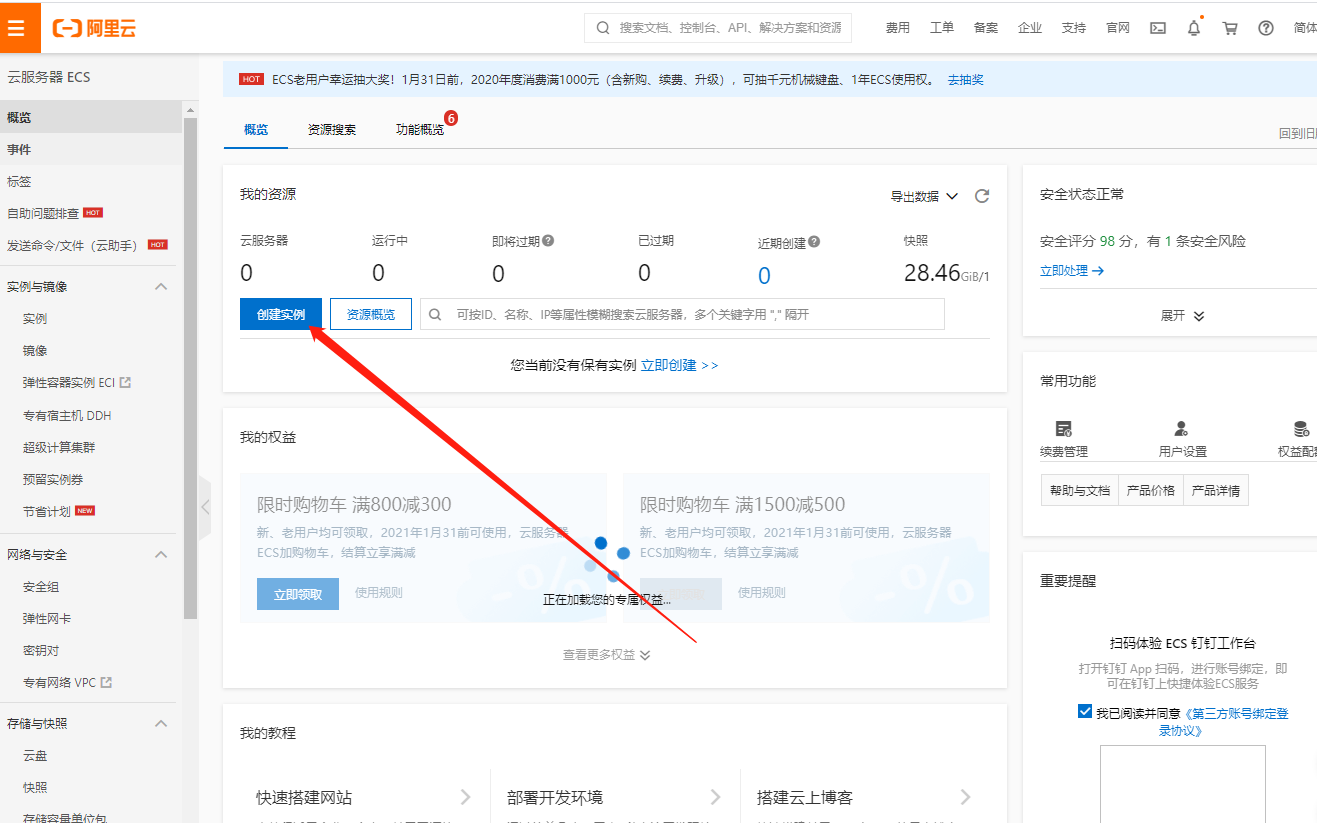Click the 立即创建 link
This screenshot has width=1317, height=823.
680,365
